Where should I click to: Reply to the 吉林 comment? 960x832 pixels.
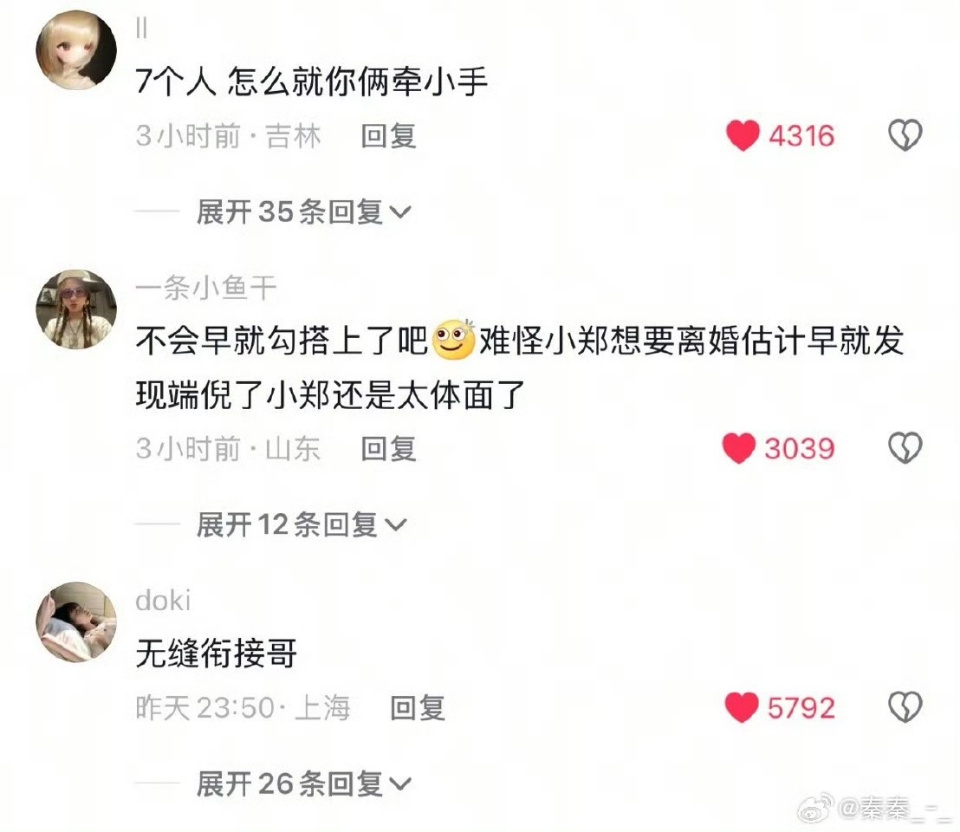388,136
